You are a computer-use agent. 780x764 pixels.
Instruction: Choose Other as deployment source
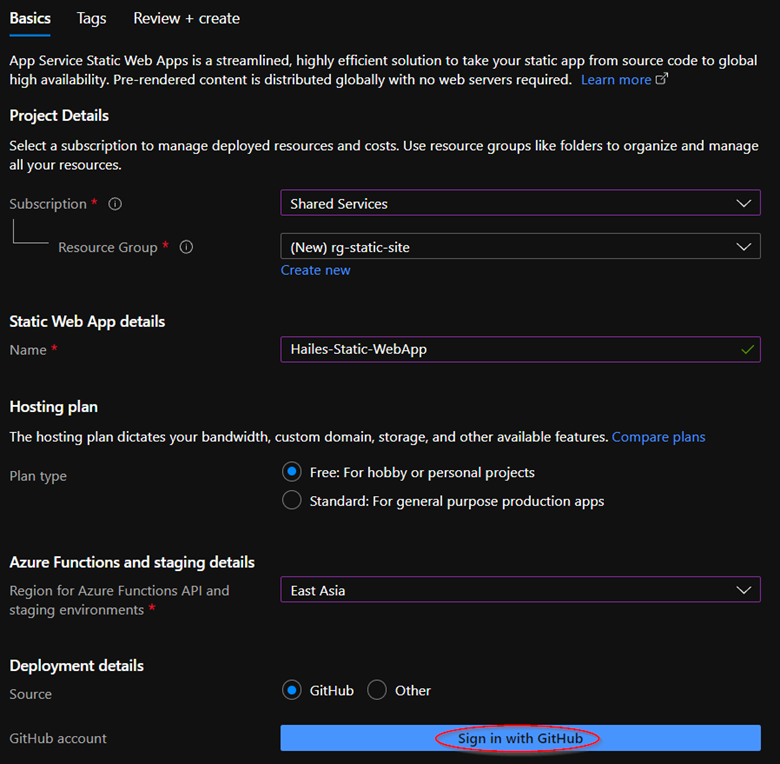coord(377,690)
